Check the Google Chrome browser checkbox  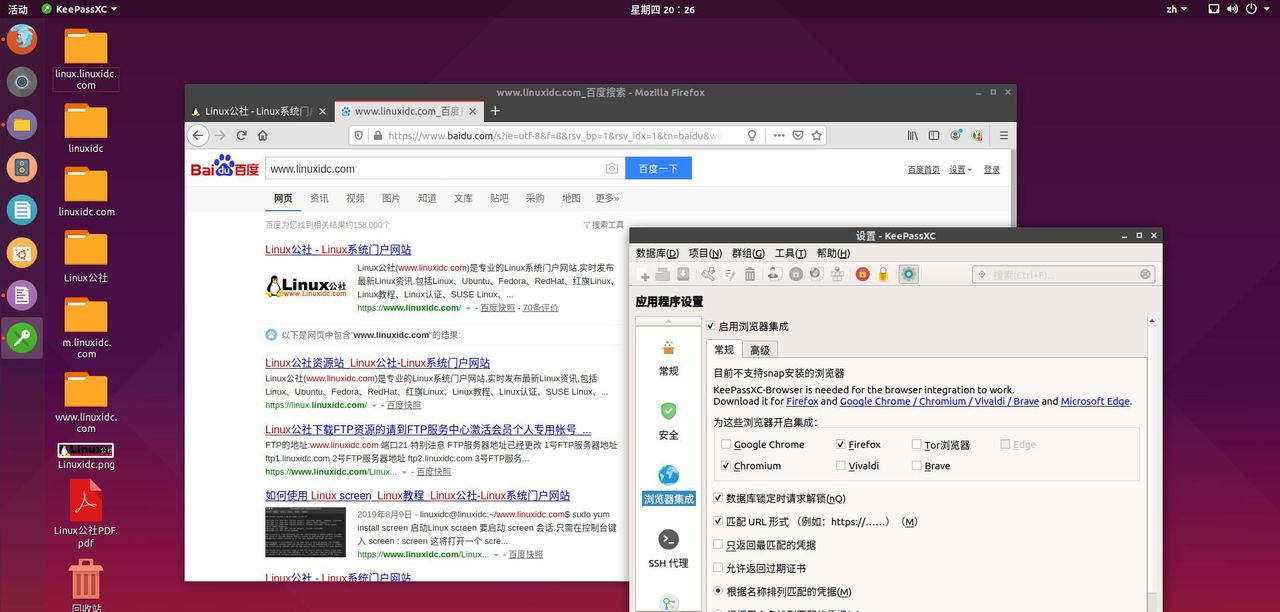pos(726,444)
